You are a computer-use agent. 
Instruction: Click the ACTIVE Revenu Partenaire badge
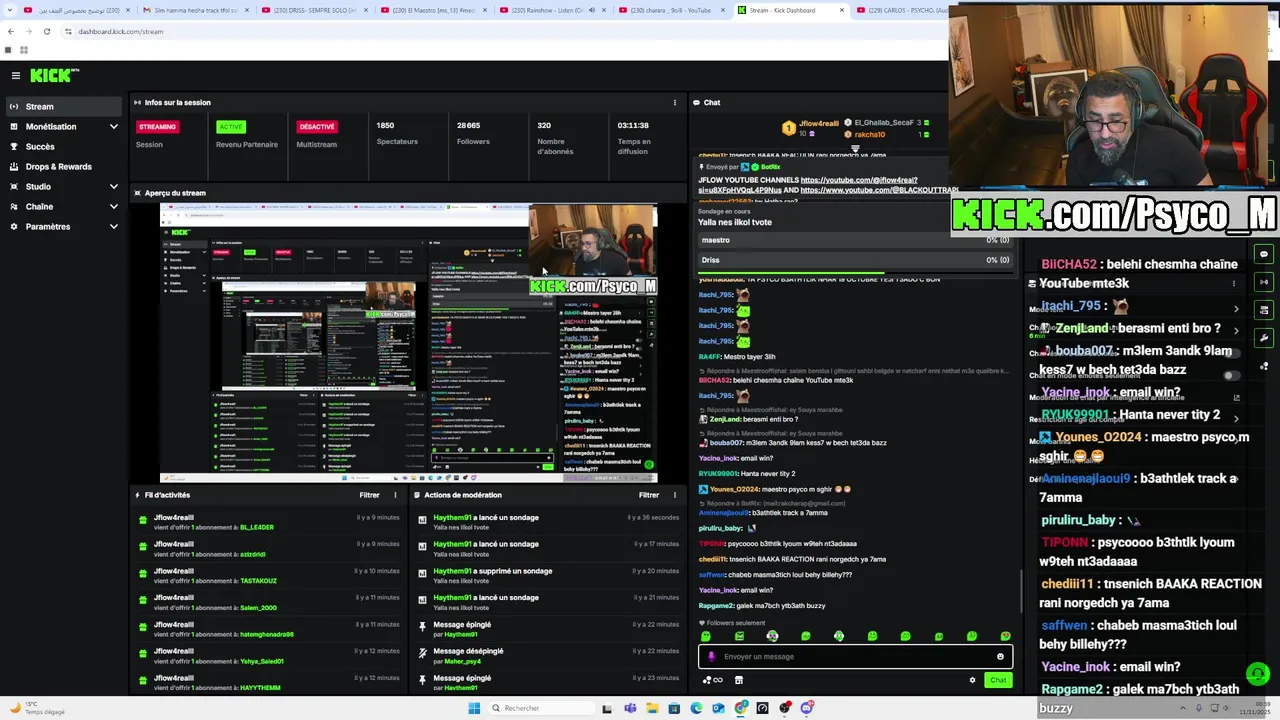click(x=231, y=127)
